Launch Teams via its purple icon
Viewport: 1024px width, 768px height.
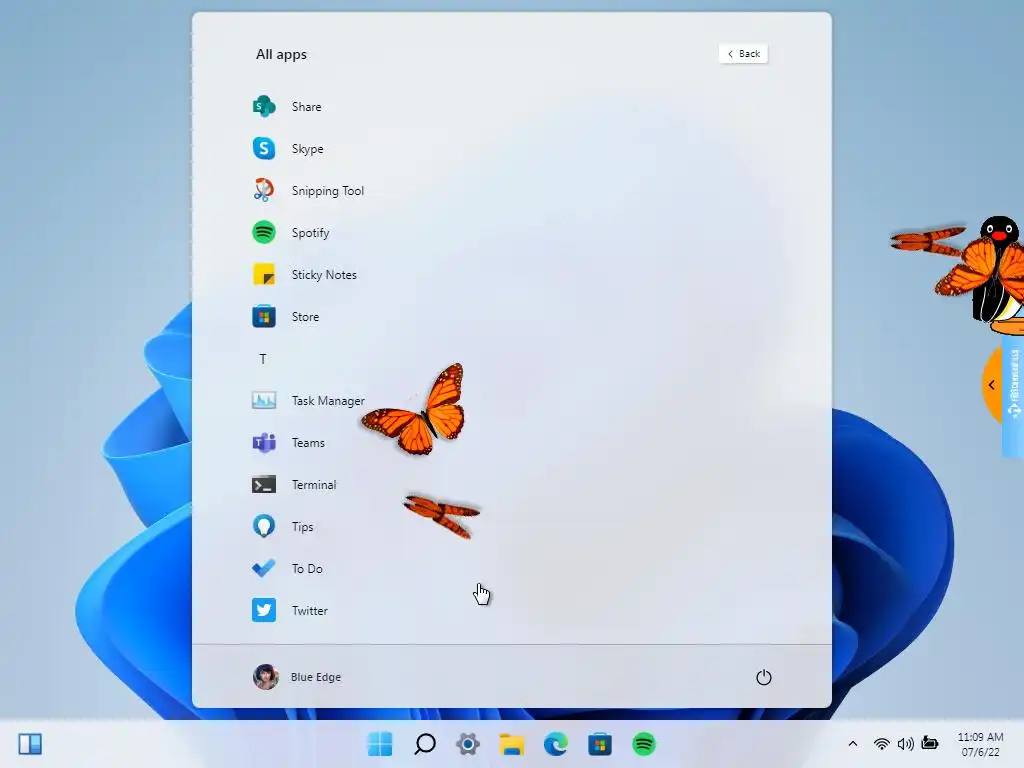pos(264,443)
